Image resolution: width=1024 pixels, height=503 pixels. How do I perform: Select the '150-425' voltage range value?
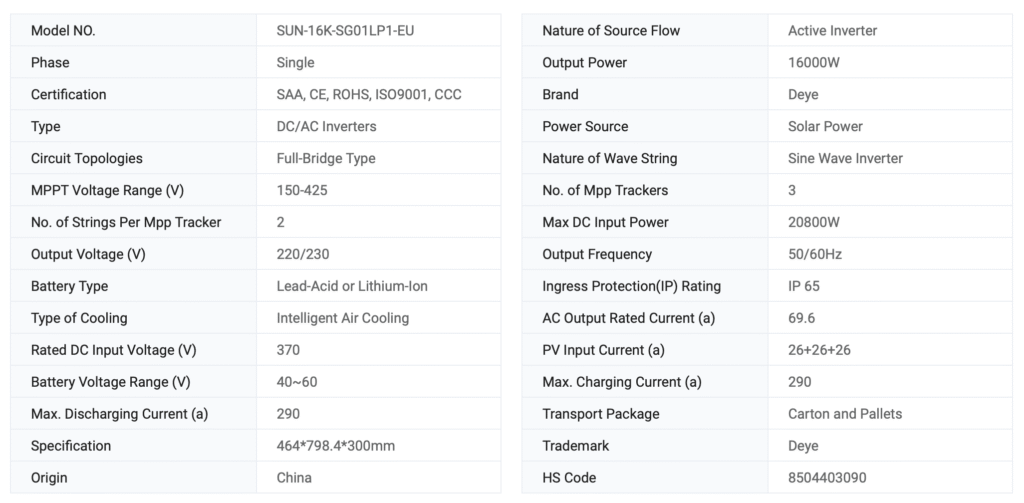302,190
